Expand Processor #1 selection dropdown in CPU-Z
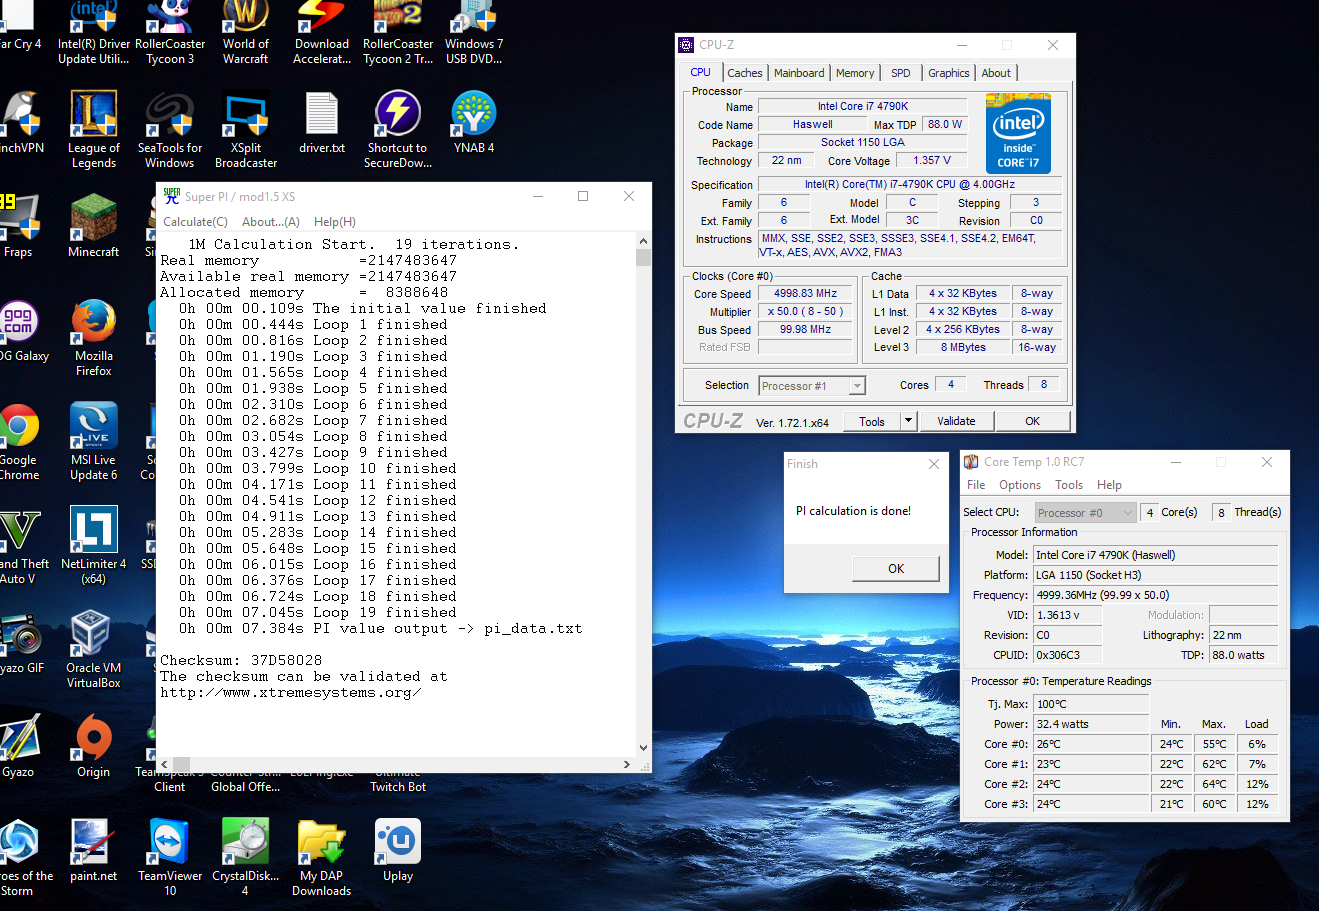1319x911 pixels. (857, 386)
